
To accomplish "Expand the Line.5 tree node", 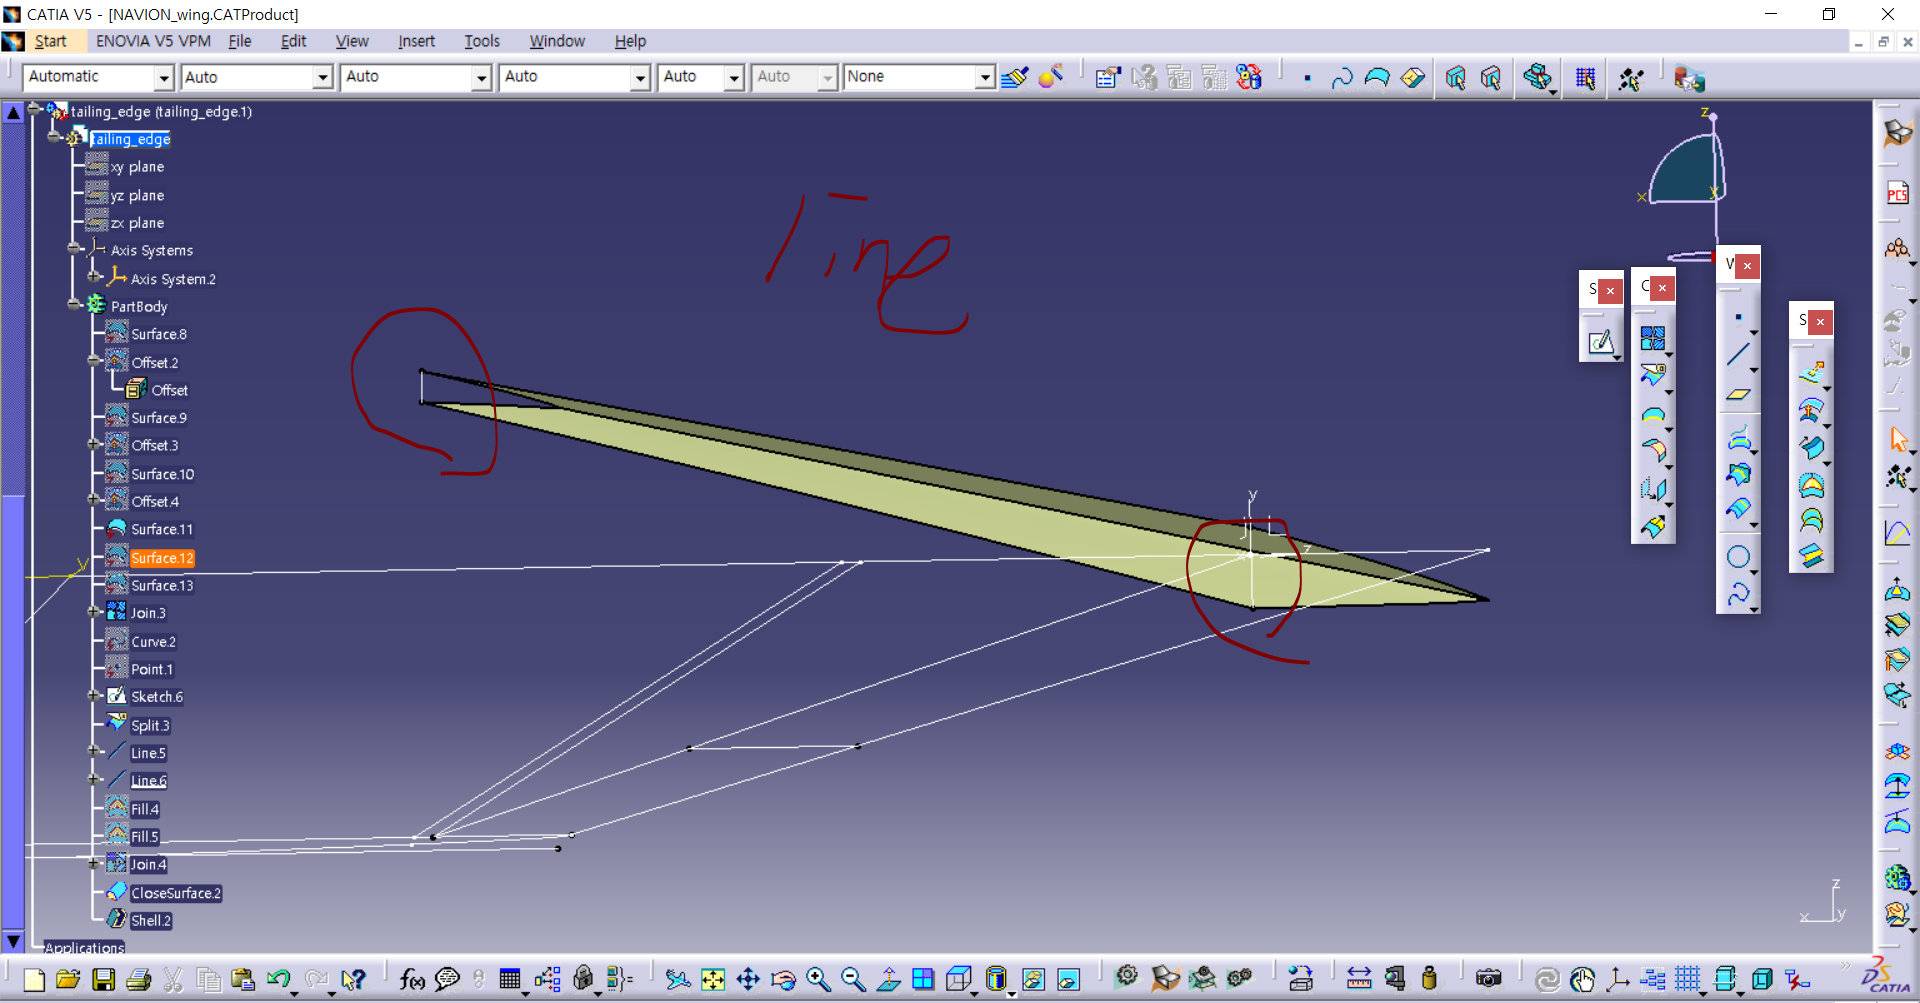I will 94,751.
